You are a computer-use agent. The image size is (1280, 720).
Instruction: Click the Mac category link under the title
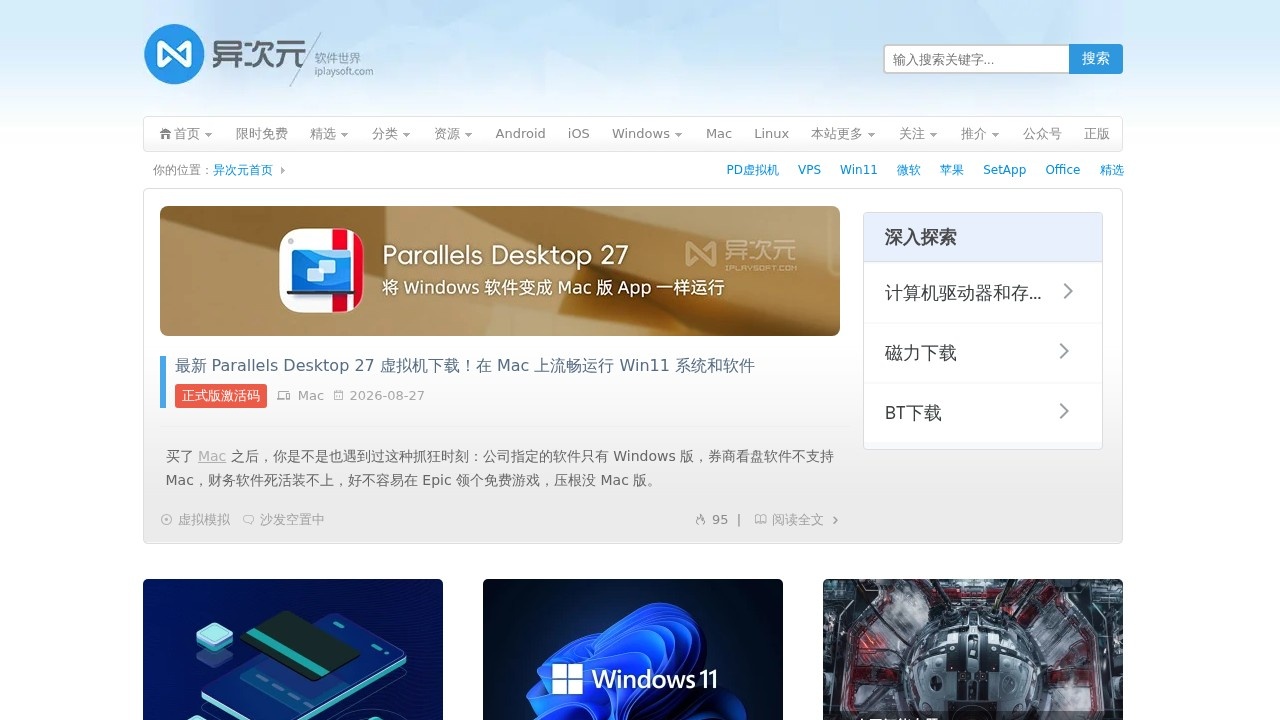point(311,396)
